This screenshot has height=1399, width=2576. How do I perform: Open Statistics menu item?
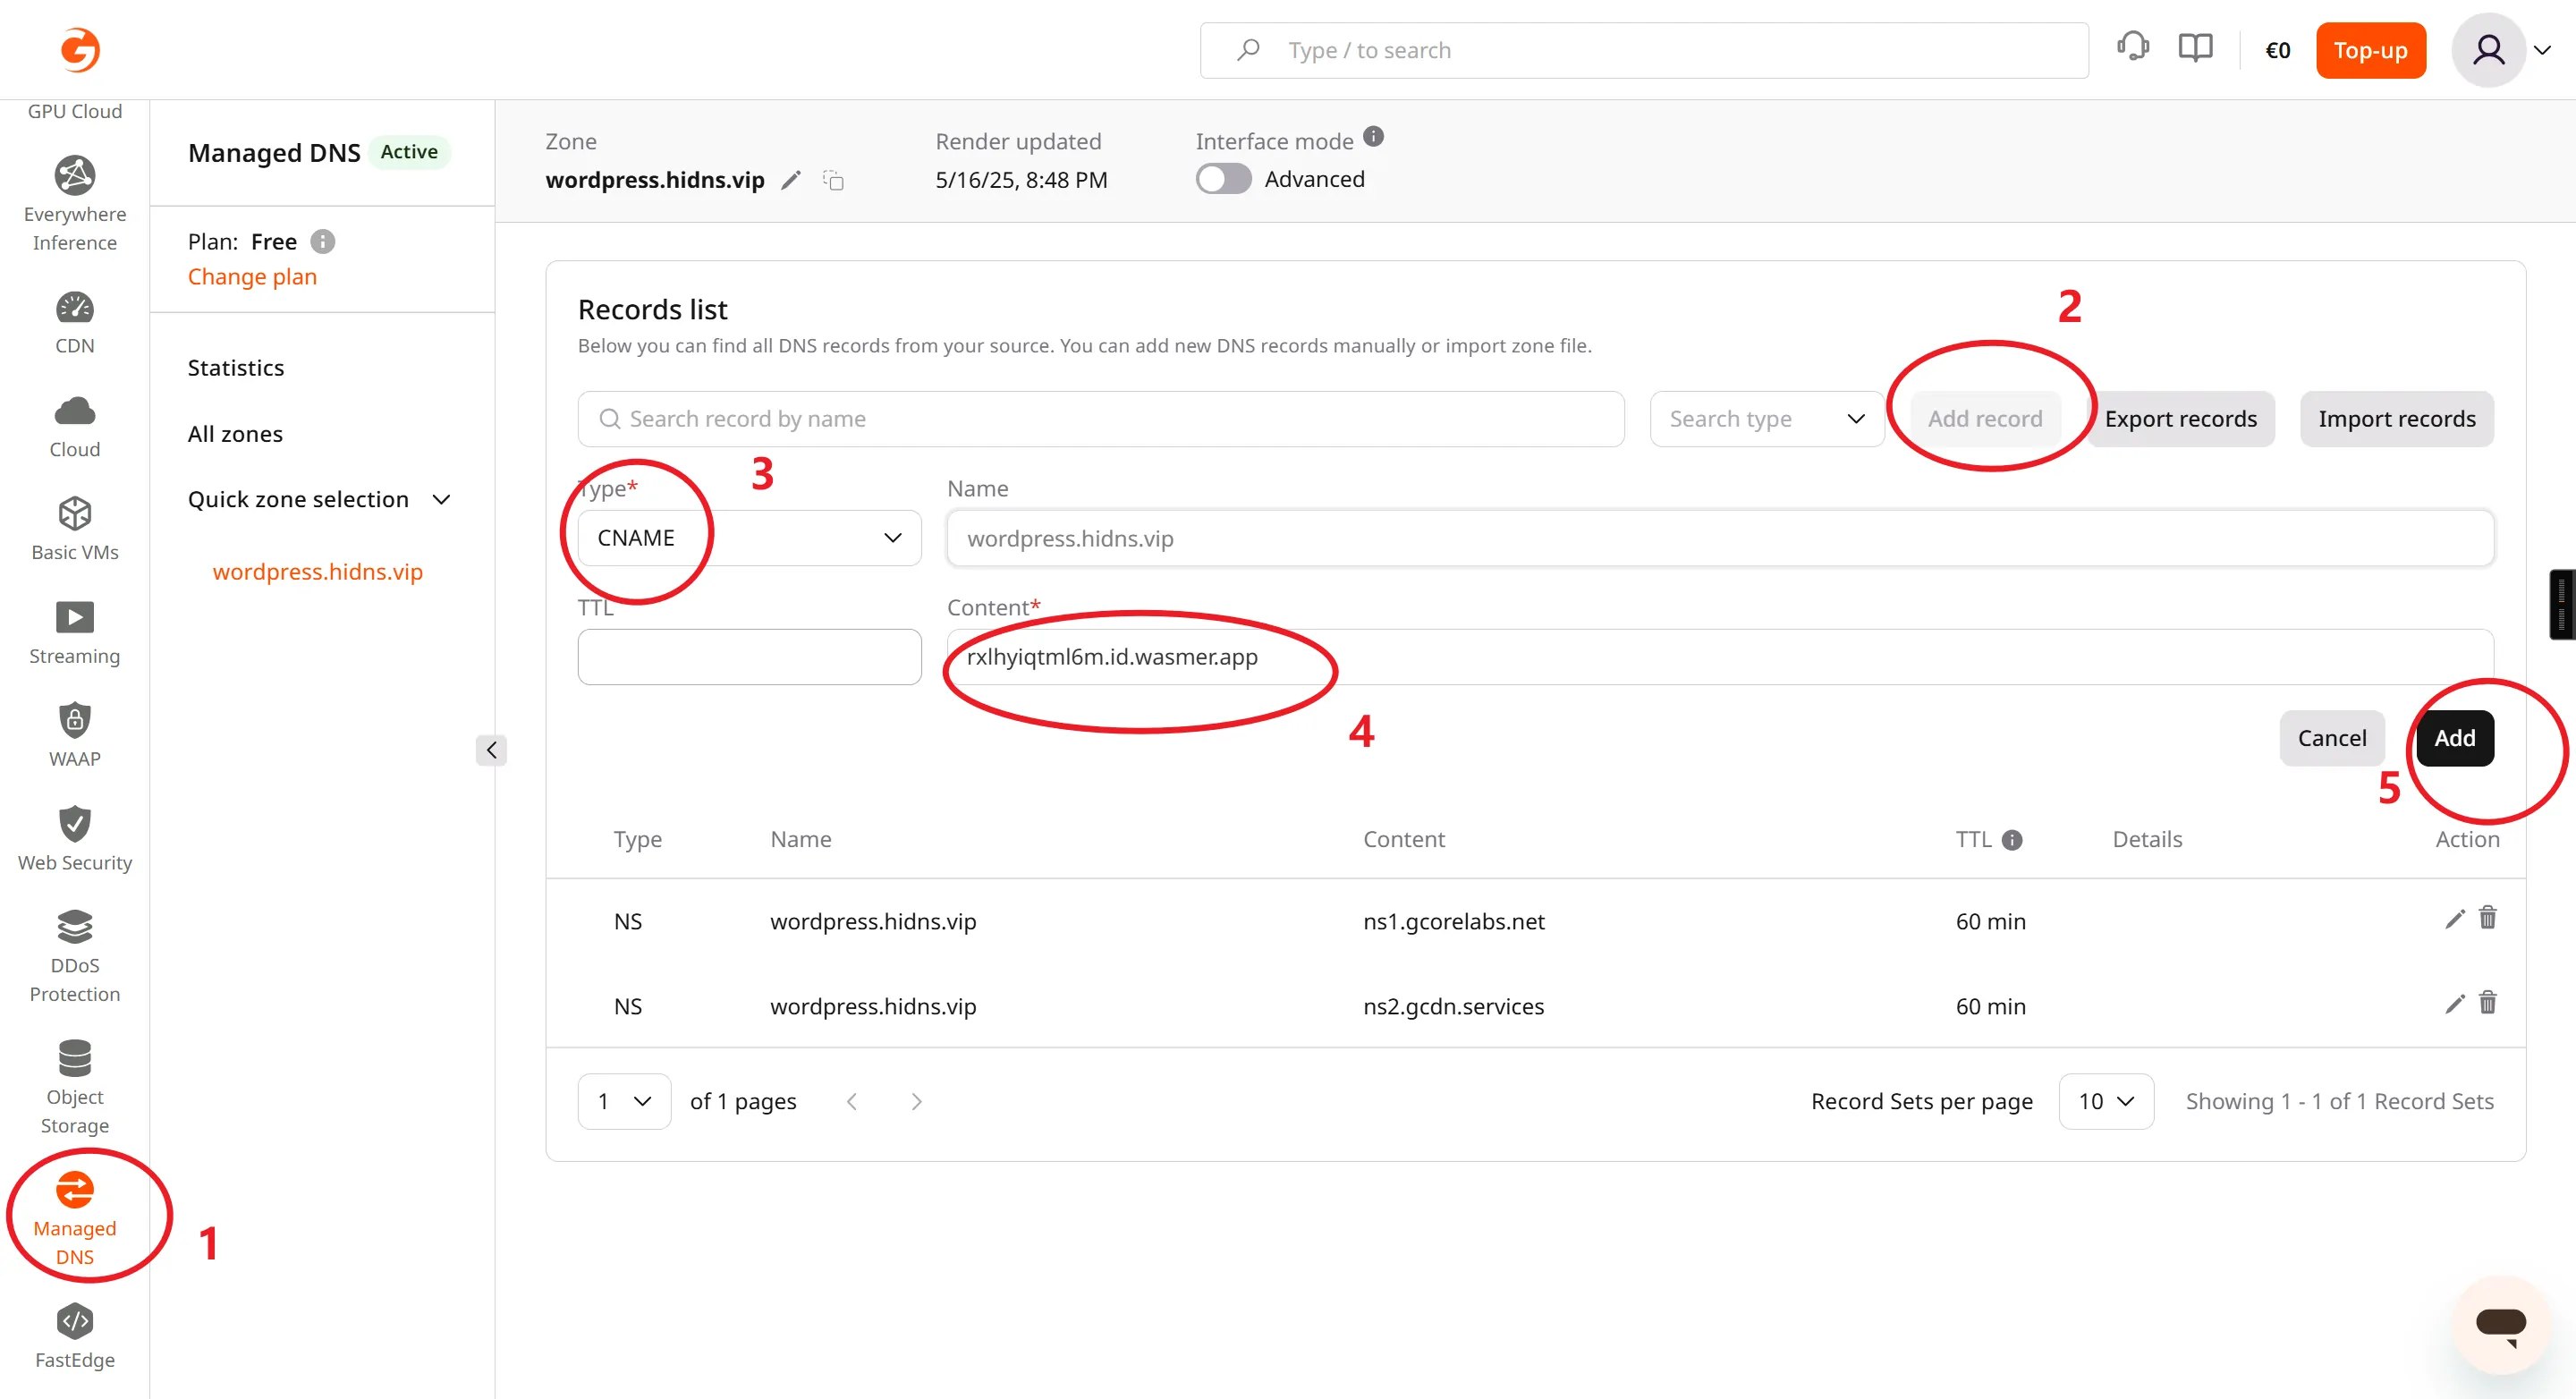[236, 368]
